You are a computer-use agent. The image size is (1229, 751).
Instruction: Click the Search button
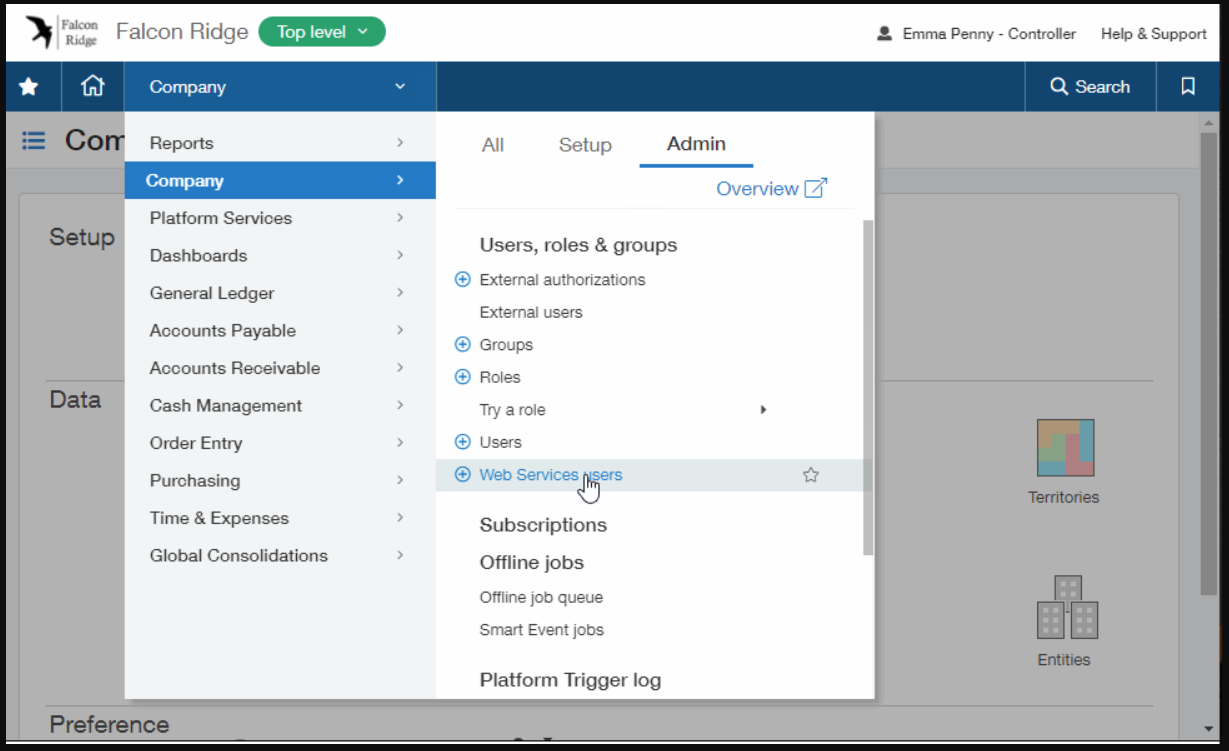(1090, 87)
